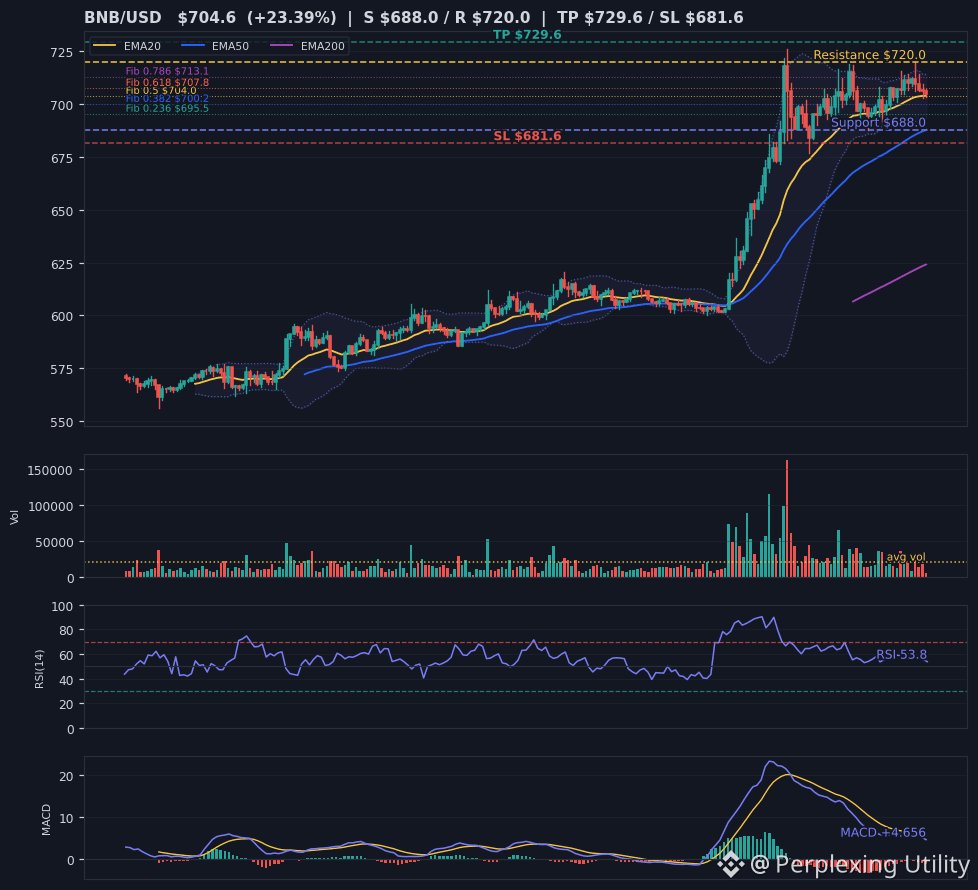
Task: Click the 100 tick on RSI axis
Action: pyautogui.click(x=63, y=606)
